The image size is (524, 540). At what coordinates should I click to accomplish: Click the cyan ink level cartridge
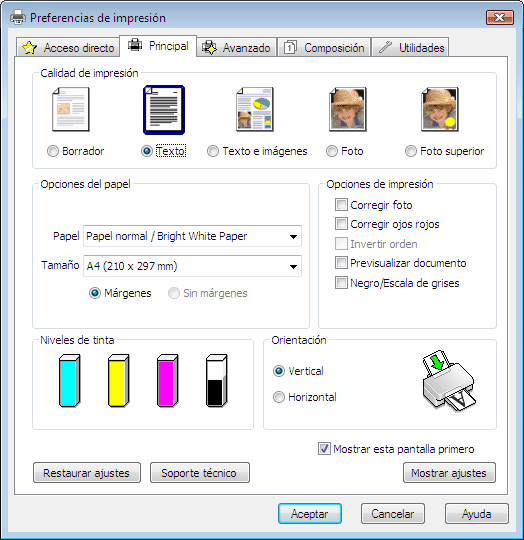70,381
